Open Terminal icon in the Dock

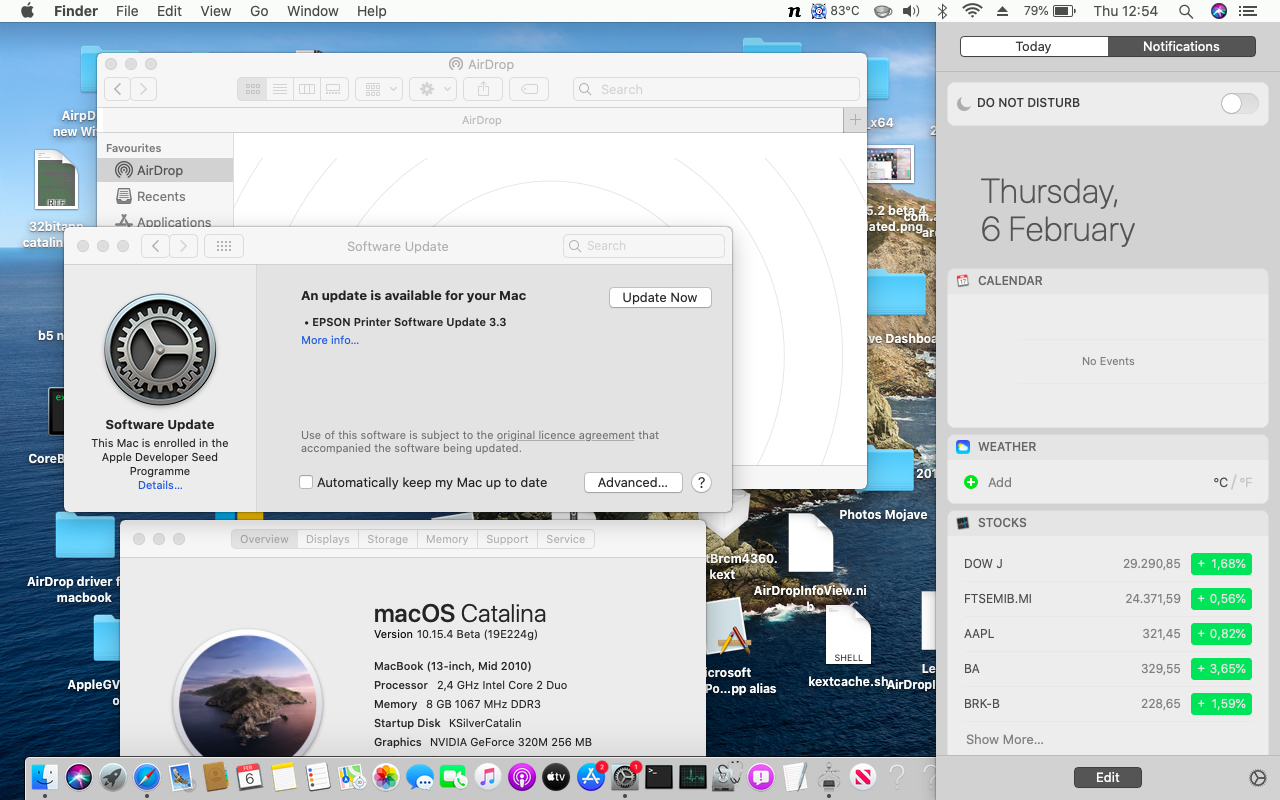[659, 776]
